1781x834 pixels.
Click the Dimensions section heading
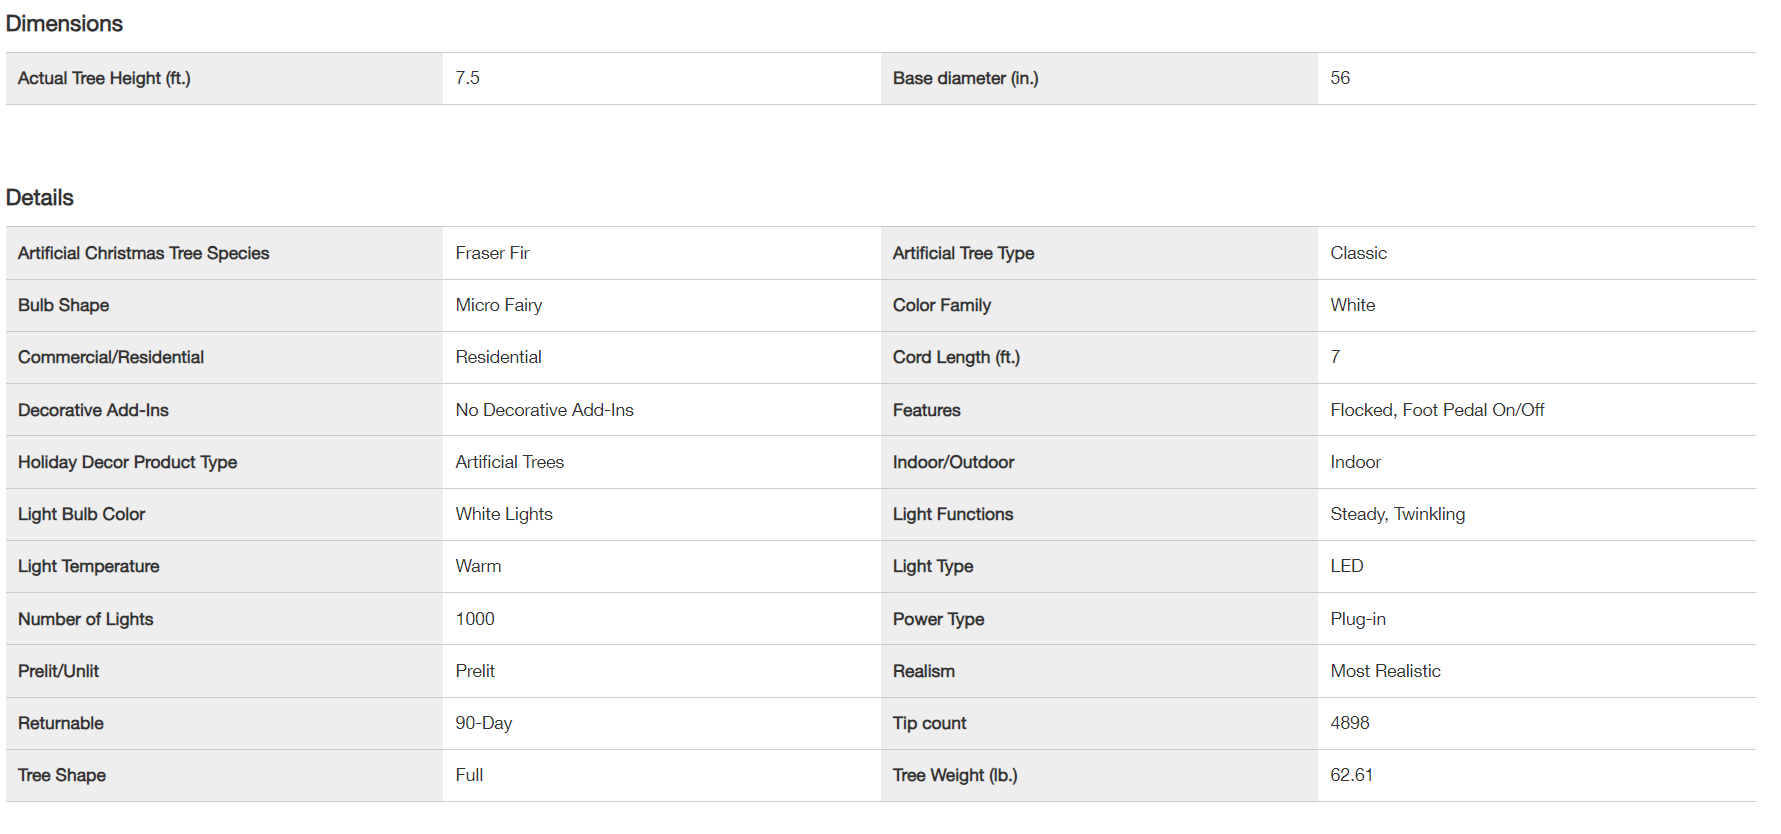click(64, 24)
